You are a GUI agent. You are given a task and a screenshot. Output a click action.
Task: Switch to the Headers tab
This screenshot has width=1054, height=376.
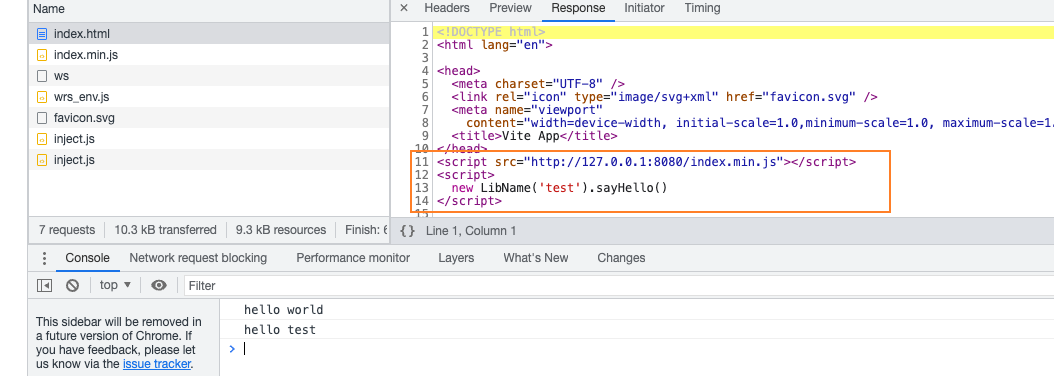click(447, 8)
